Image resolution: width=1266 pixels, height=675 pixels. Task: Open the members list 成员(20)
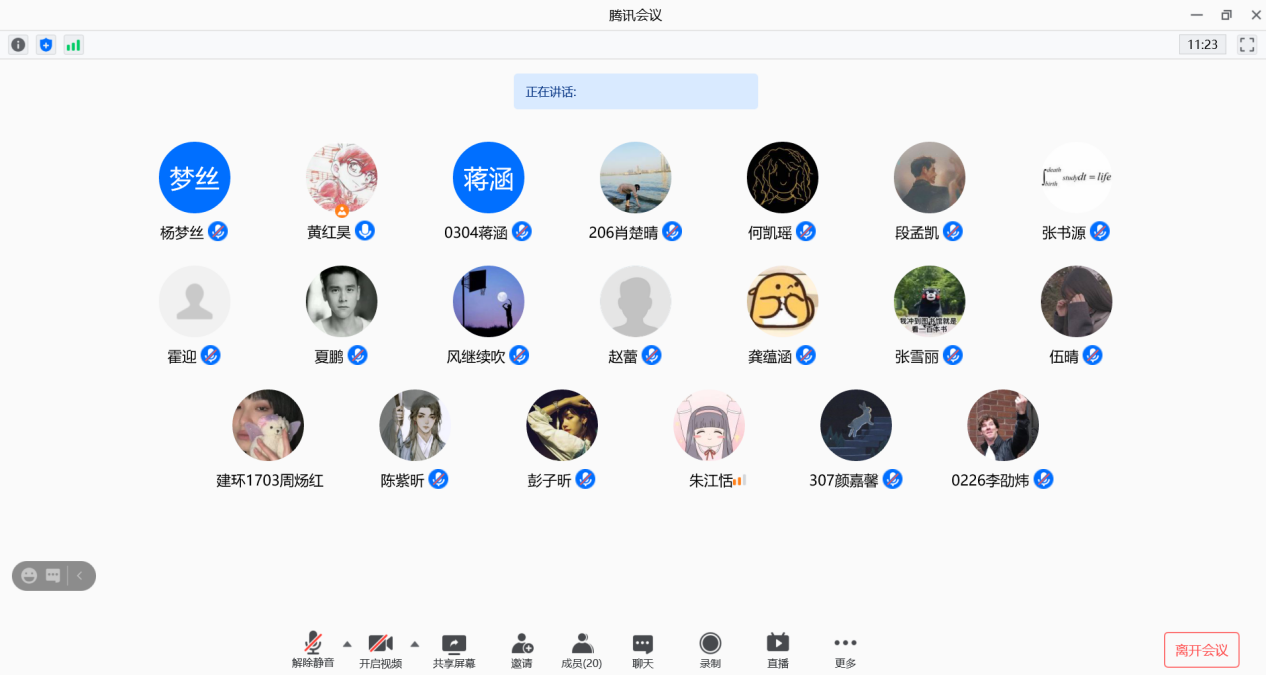[x=581, y=650]
